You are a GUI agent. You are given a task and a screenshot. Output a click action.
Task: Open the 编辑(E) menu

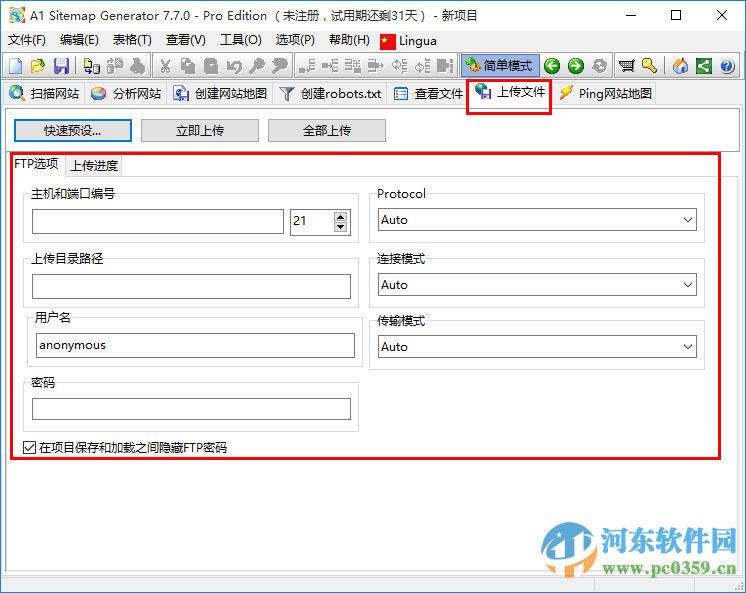click(x=79, y=40)
